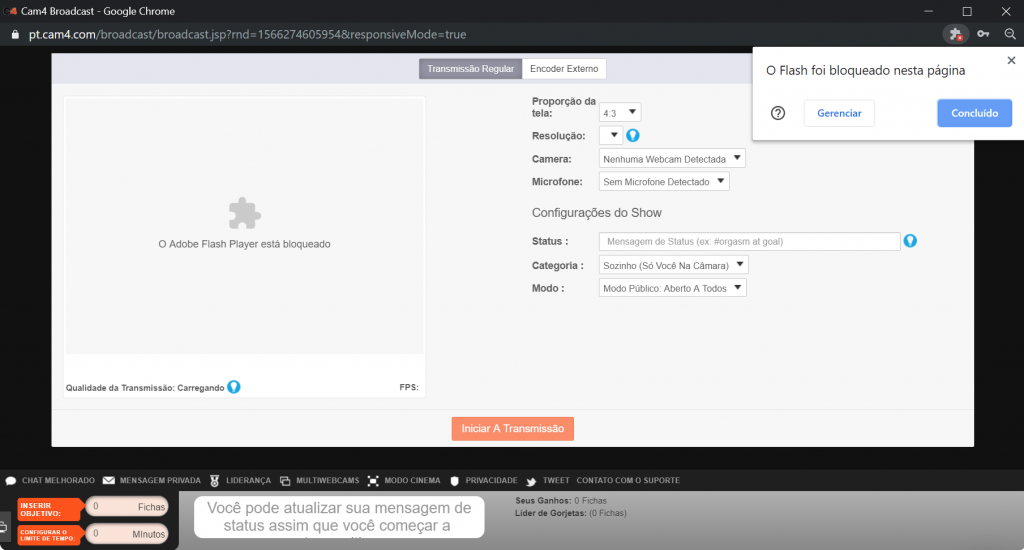Viewport: 1024px width, 550px height.
Task: Click the blocked Flash puzzle piece icon
Action: pos(244,214)
